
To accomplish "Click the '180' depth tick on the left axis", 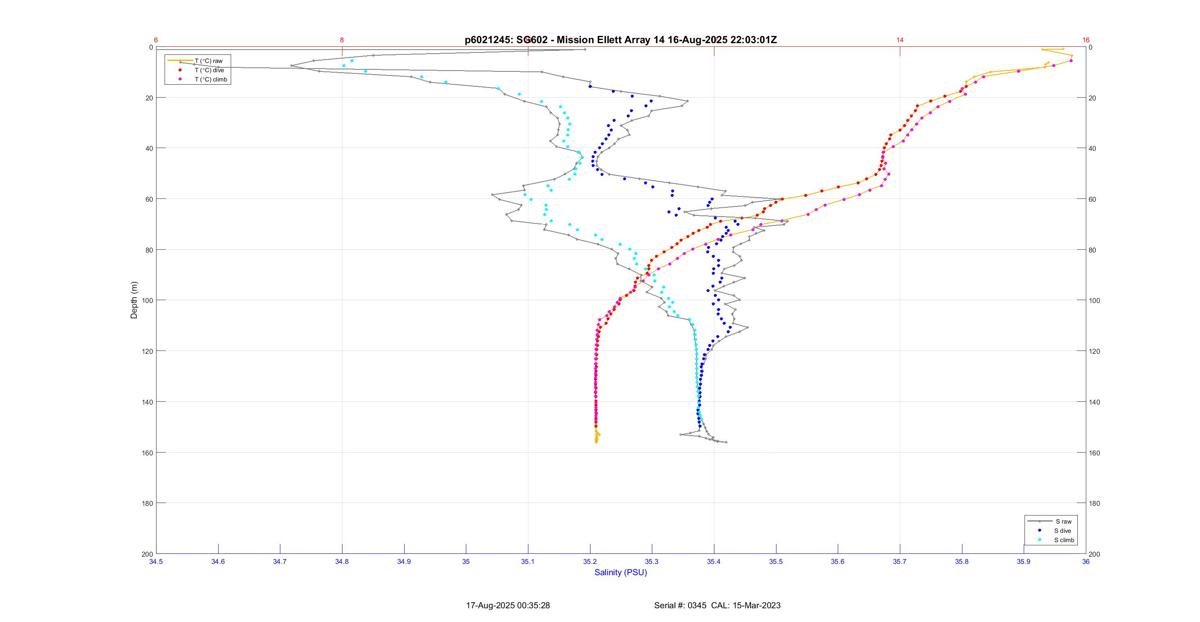I will (146, 503).
